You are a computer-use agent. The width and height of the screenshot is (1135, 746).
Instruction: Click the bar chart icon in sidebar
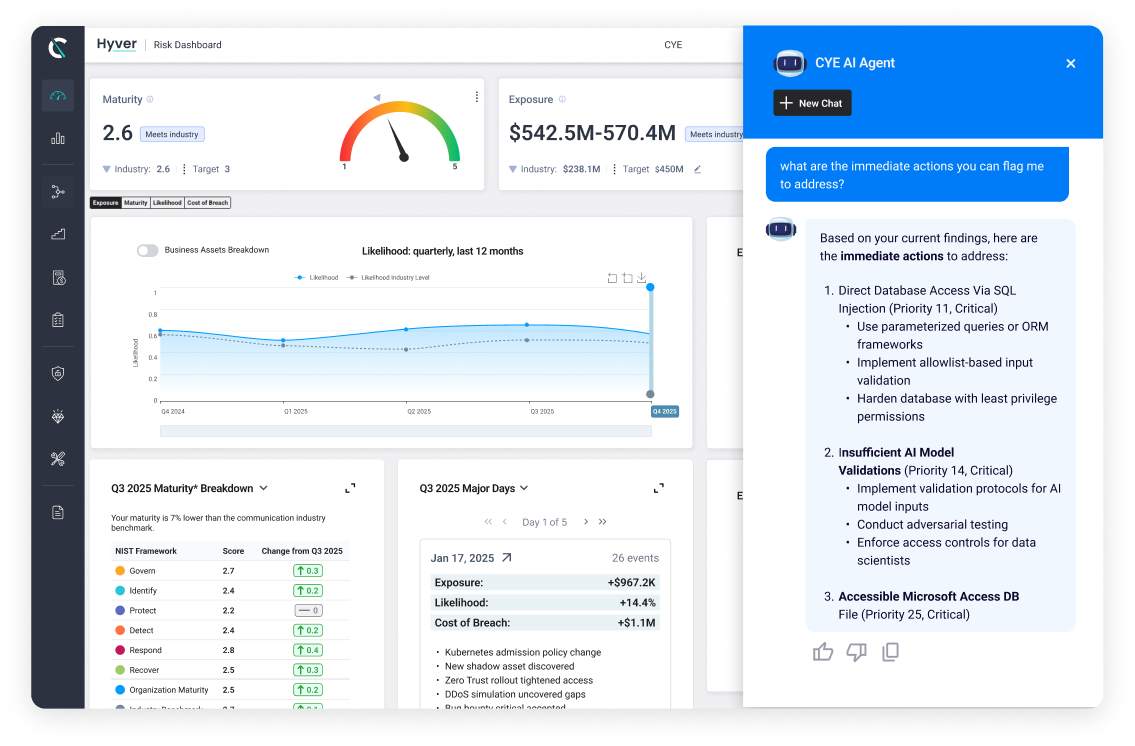58,138
